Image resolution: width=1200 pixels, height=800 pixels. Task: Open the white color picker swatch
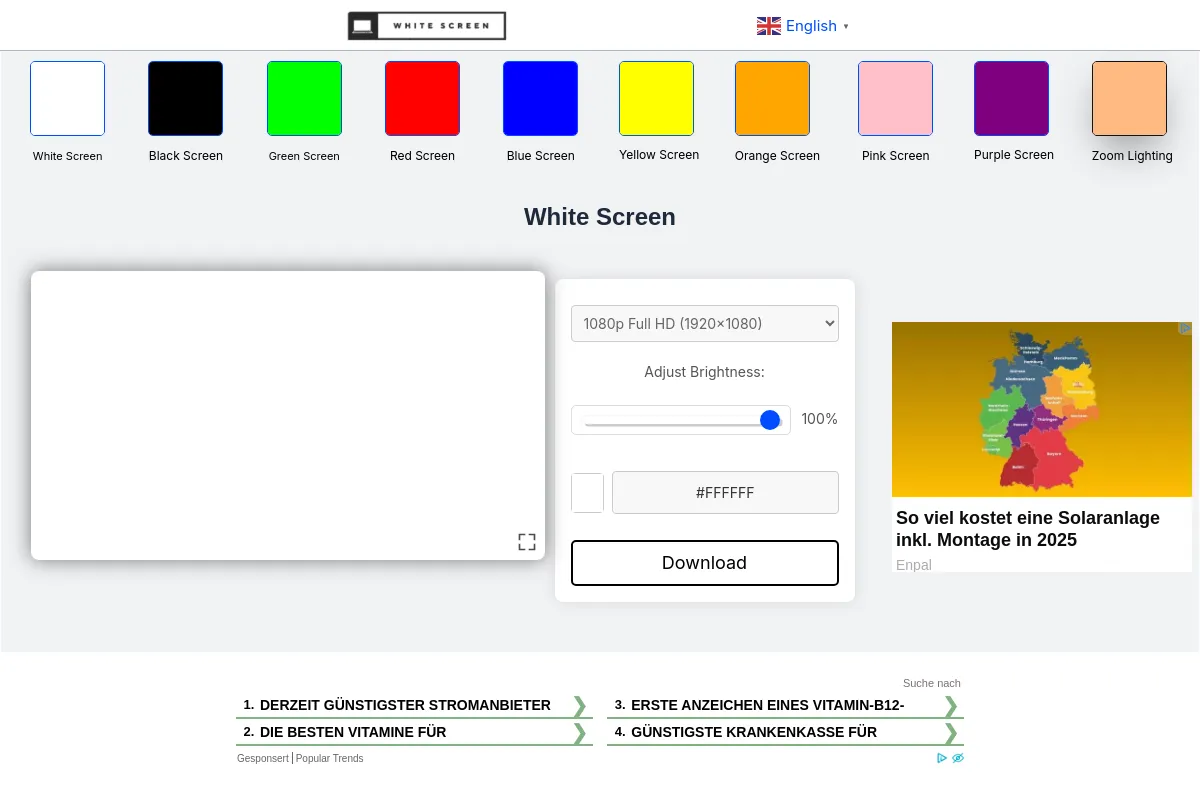(587, 493)
